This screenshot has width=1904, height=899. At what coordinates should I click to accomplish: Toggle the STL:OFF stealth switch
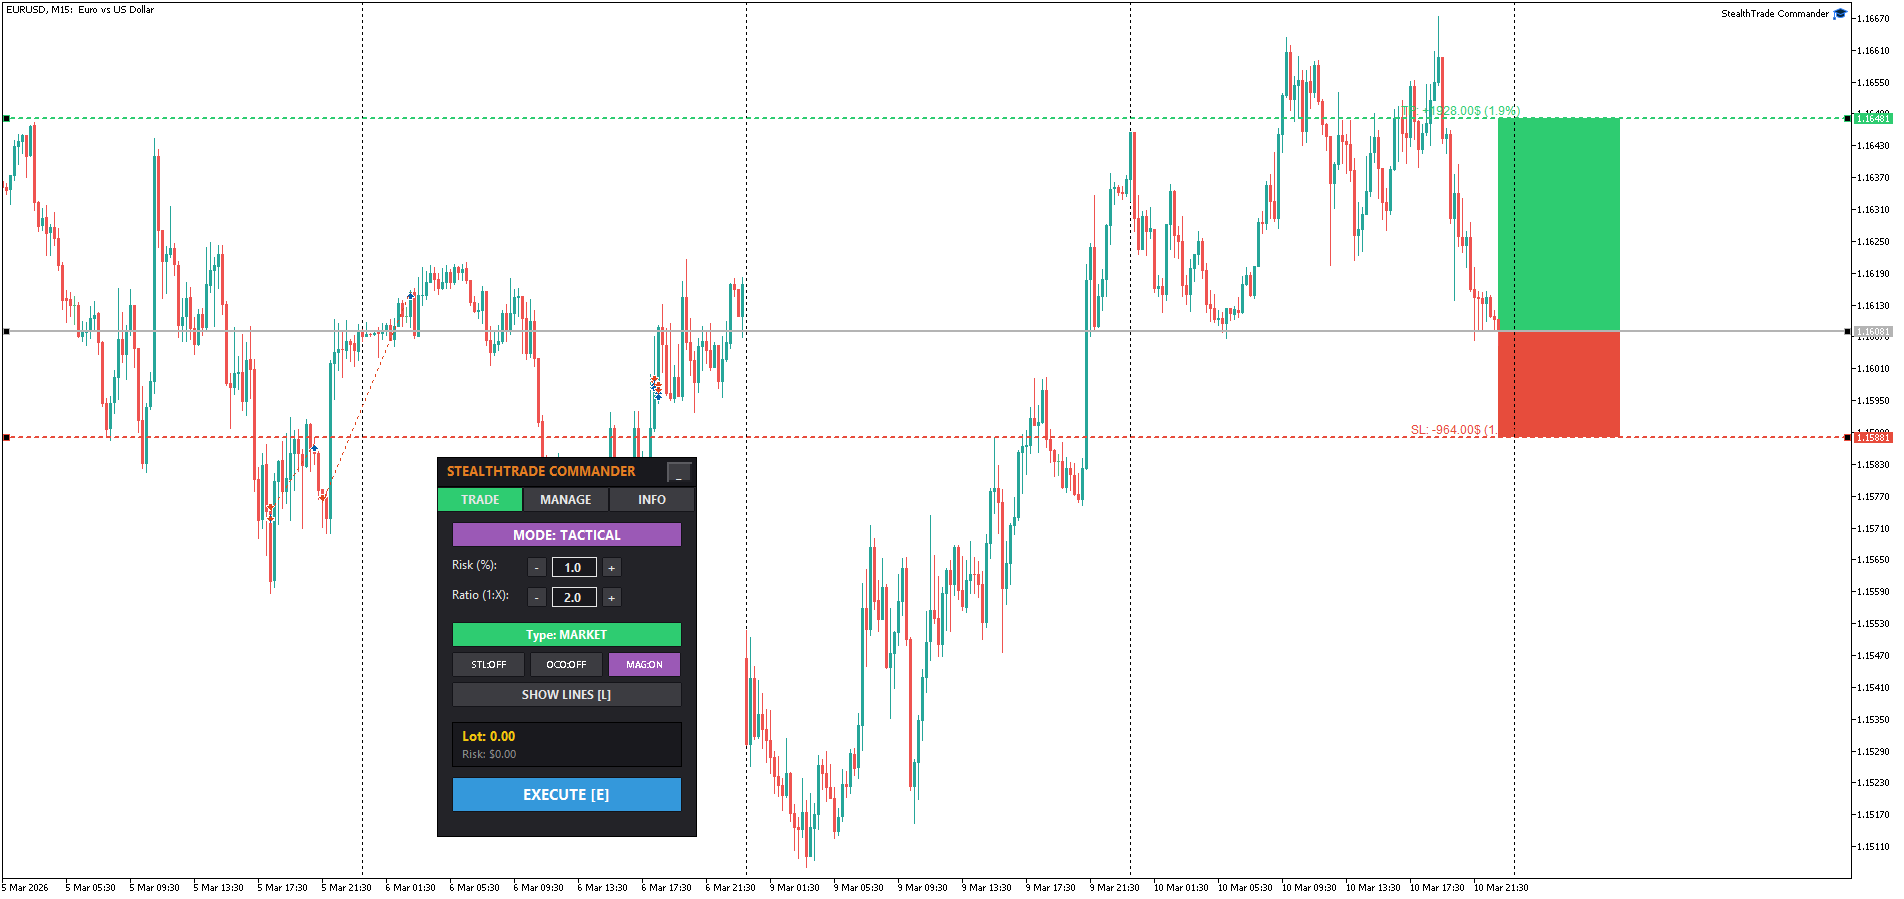(x=489, y=665)
